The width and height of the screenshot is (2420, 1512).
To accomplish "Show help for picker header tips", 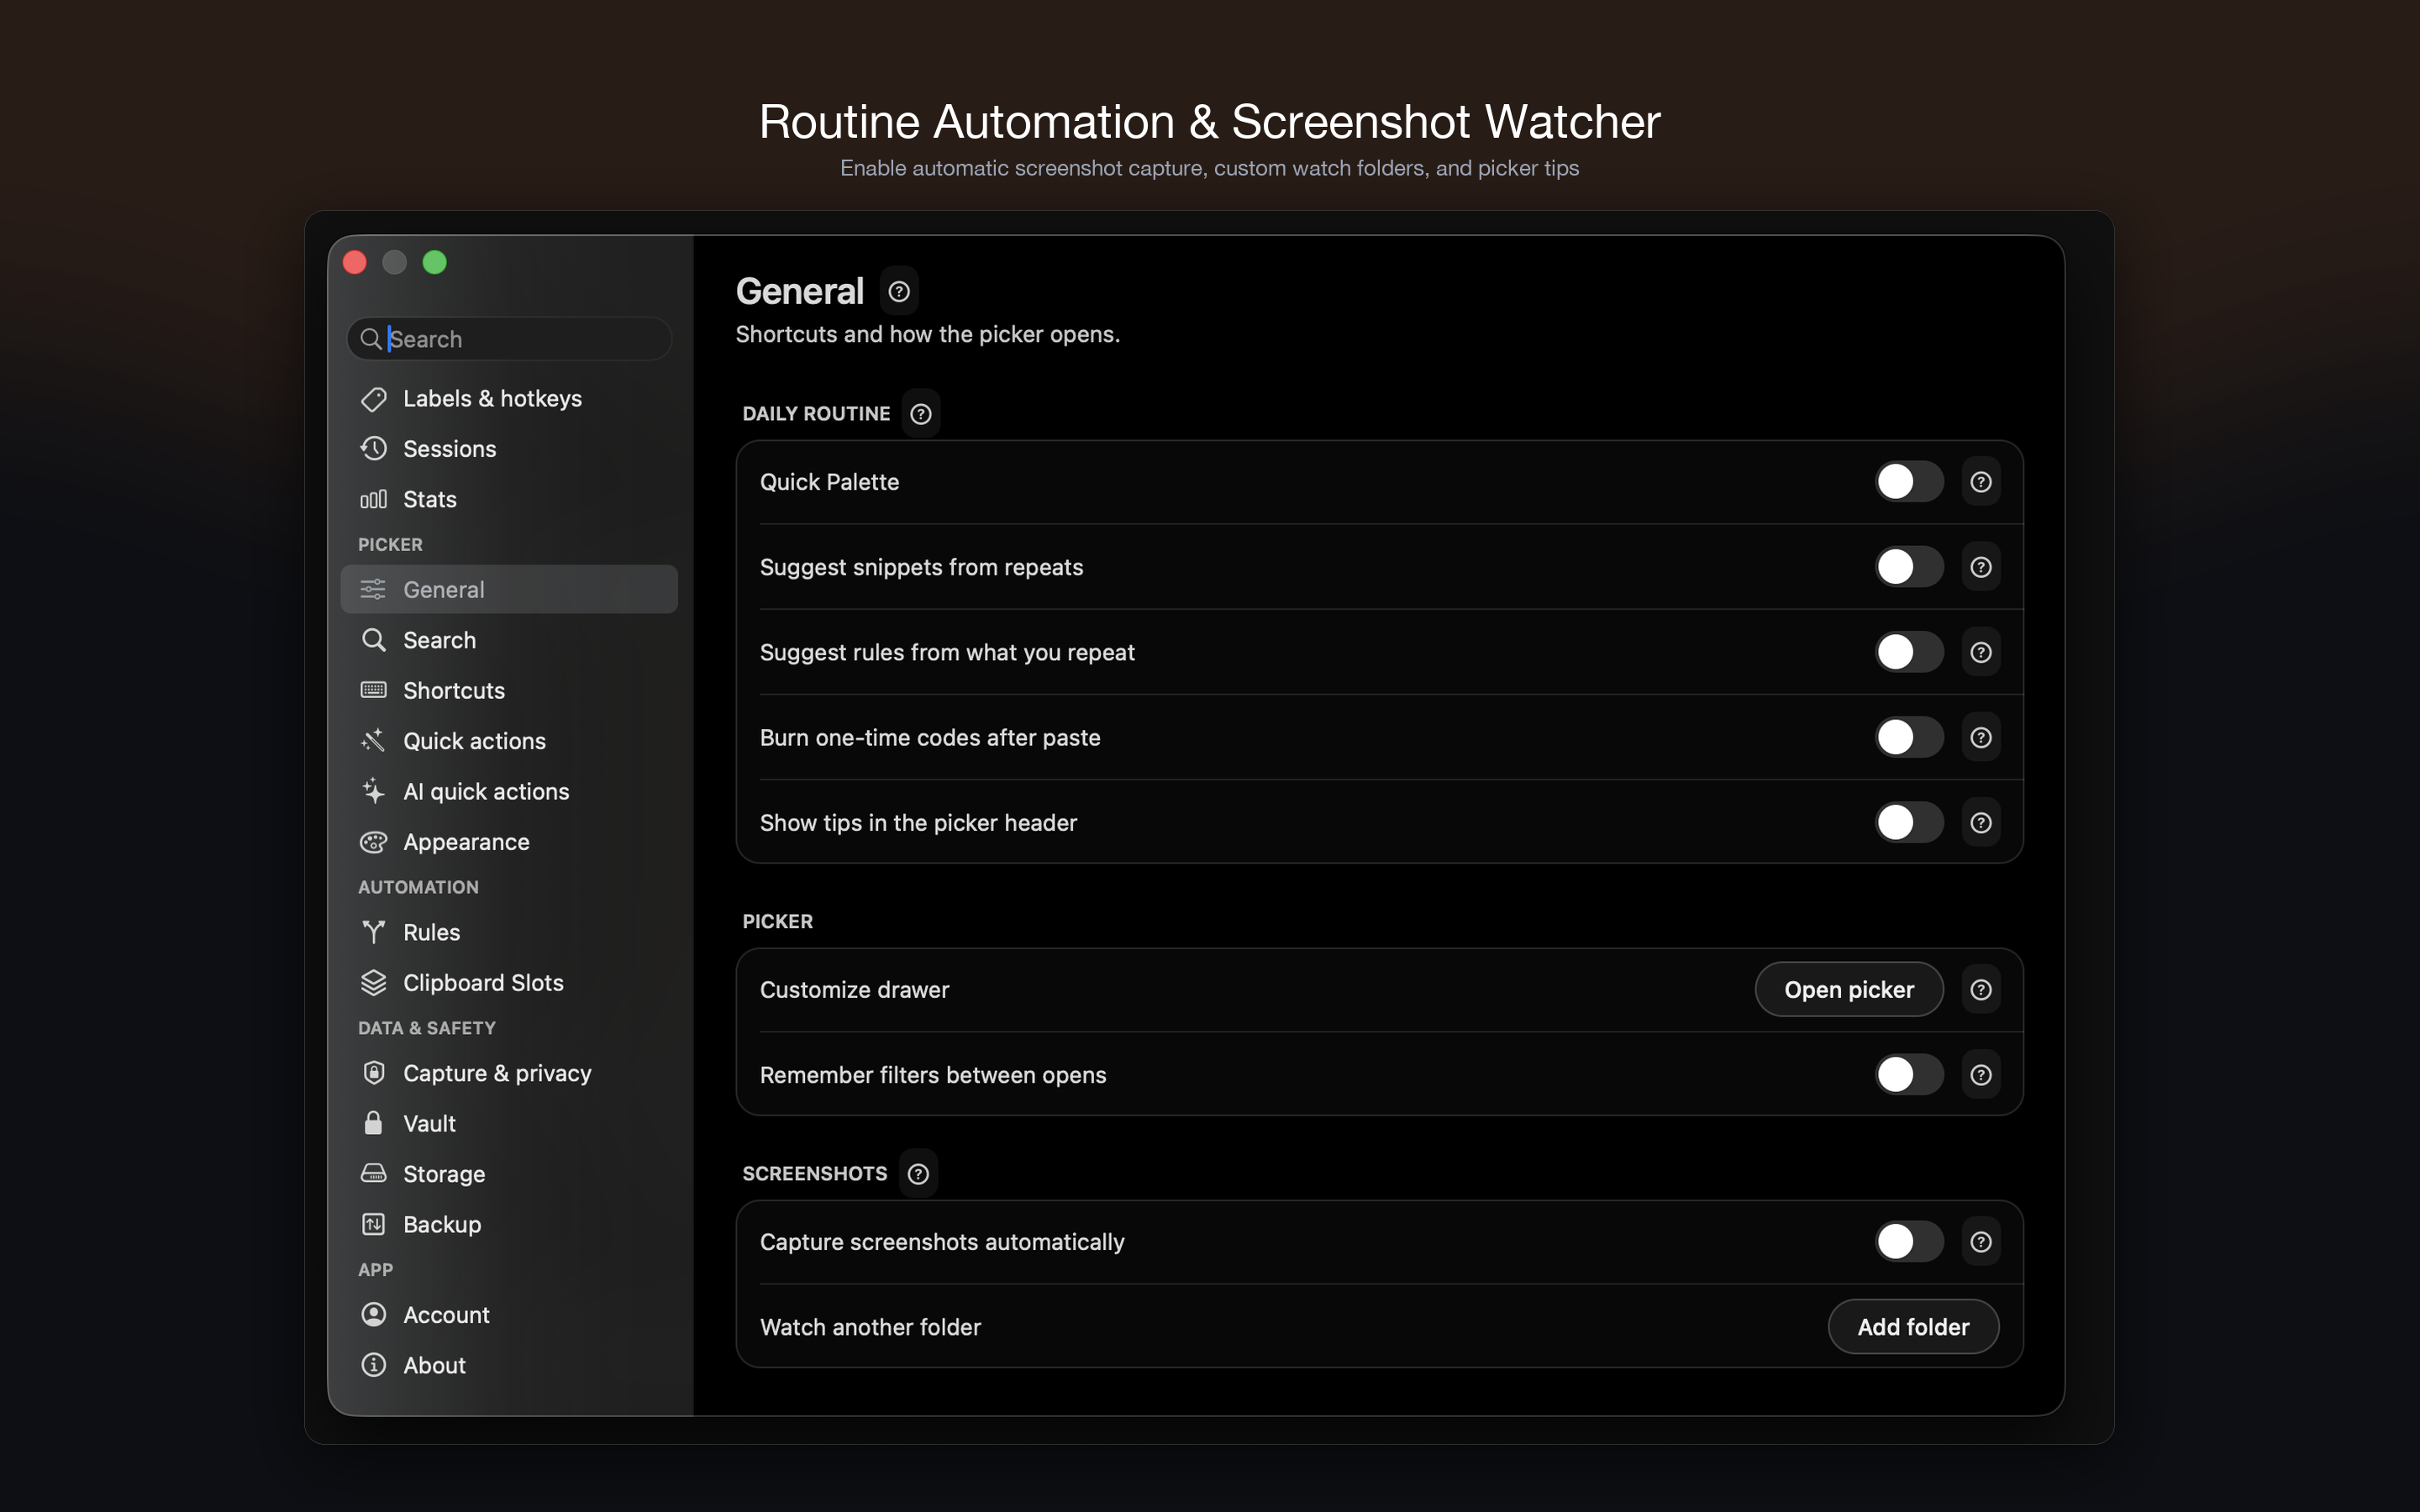I will point(1980,822).
